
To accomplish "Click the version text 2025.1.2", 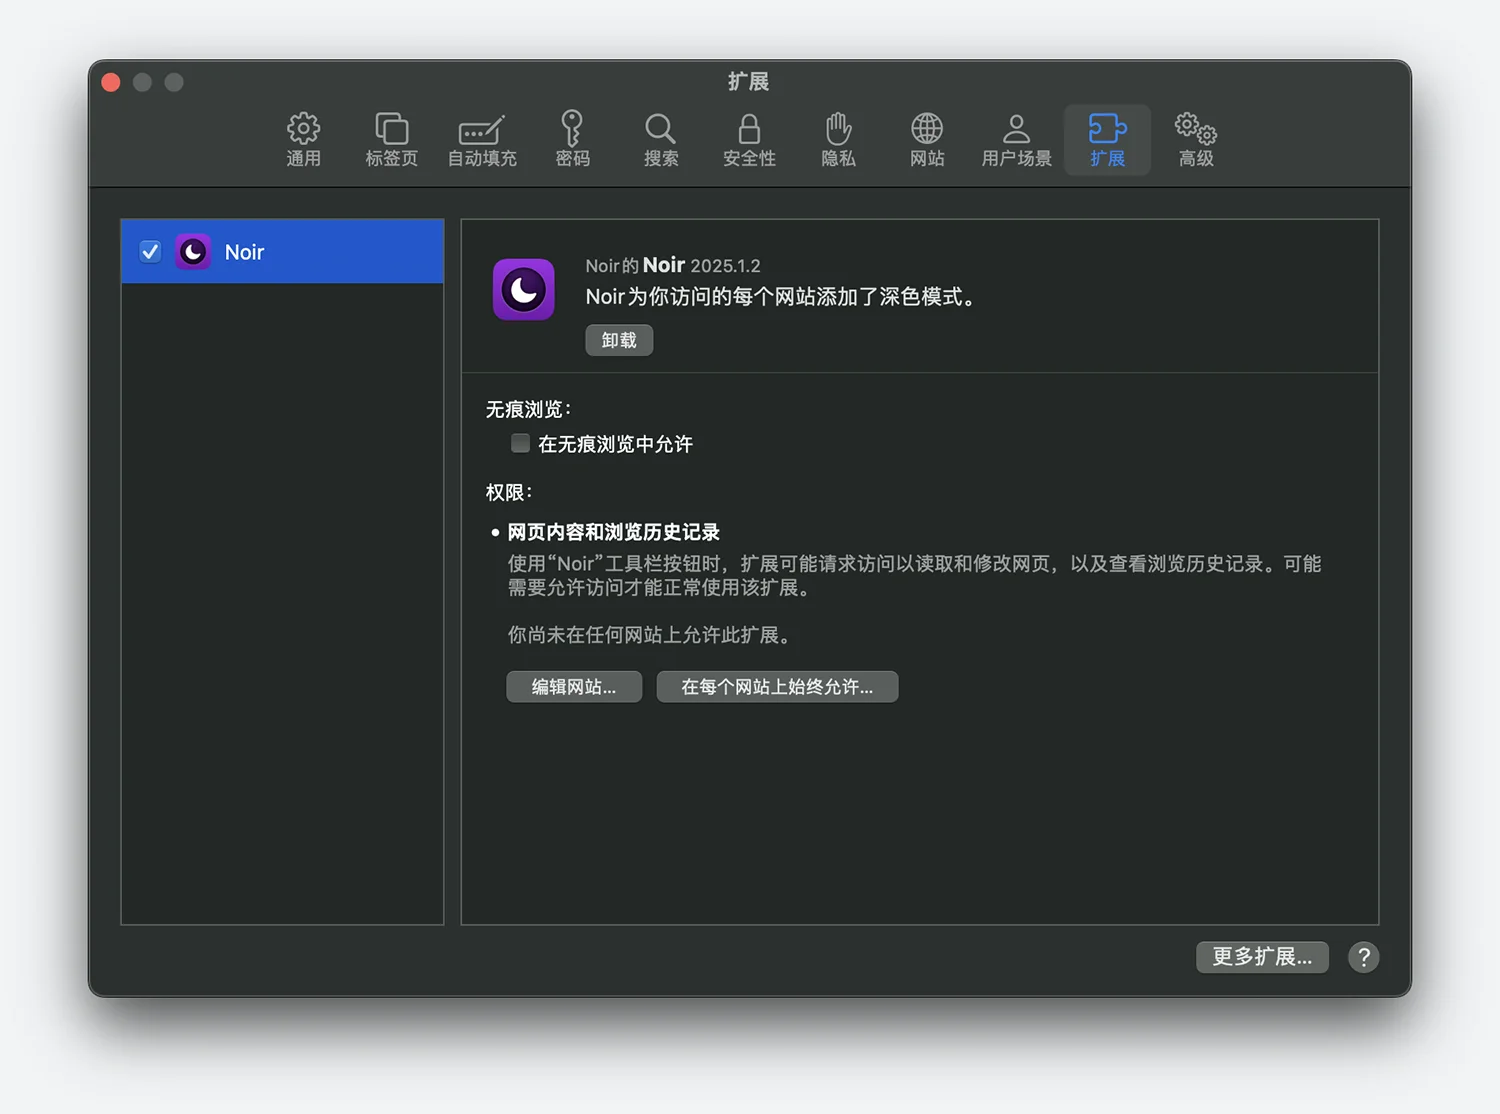I will 725,266.
